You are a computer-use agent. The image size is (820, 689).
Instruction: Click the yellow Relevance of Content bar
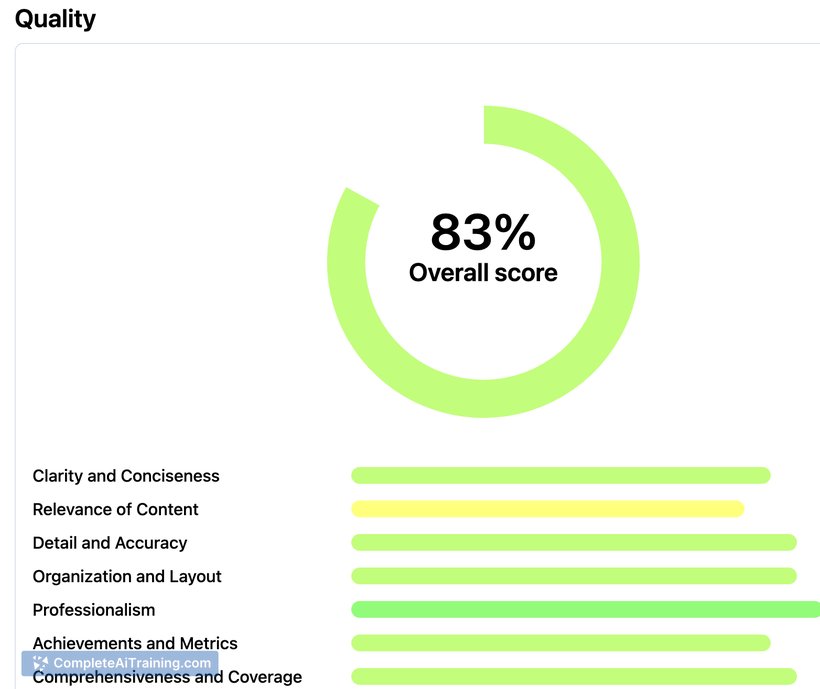coord(548,509)
